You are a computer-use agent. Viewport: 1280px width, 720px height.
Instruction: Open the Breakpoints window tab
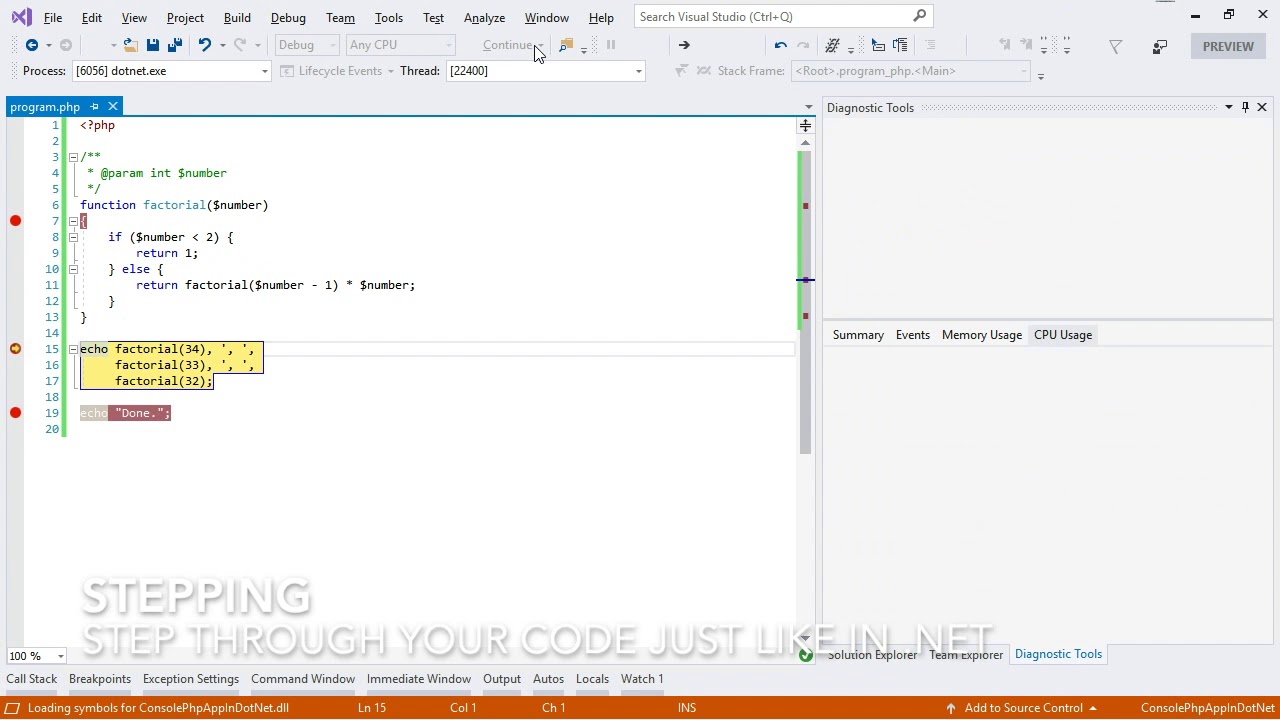tap(100, 679)
